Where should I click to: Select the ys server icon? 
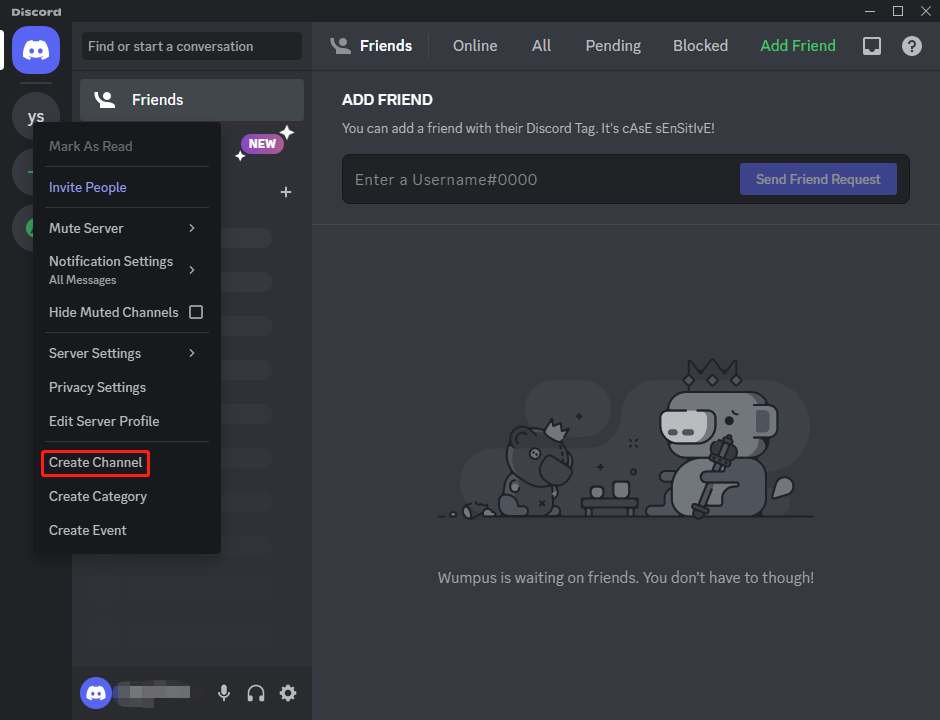pyautogui.click(x=36, y=116)
